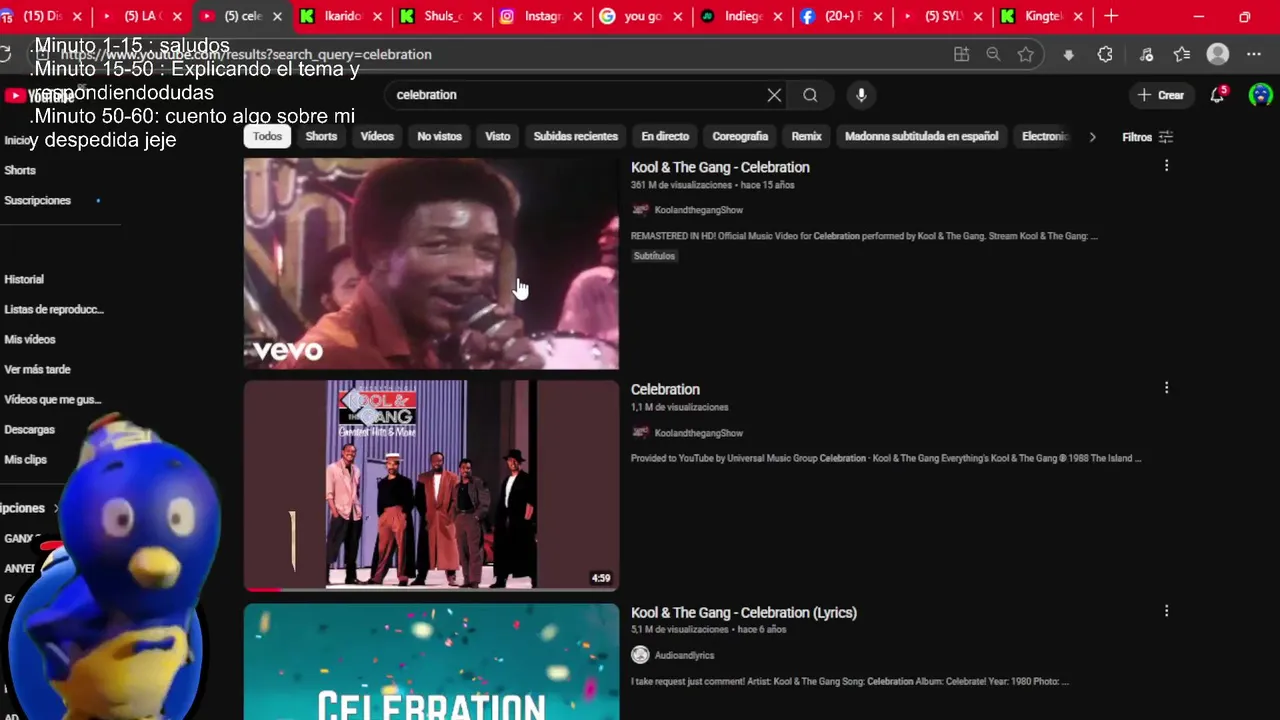The height and width of the screenshot is (720, 1280).
Task: Open the Filtros options
Action: click(1147, 137)
